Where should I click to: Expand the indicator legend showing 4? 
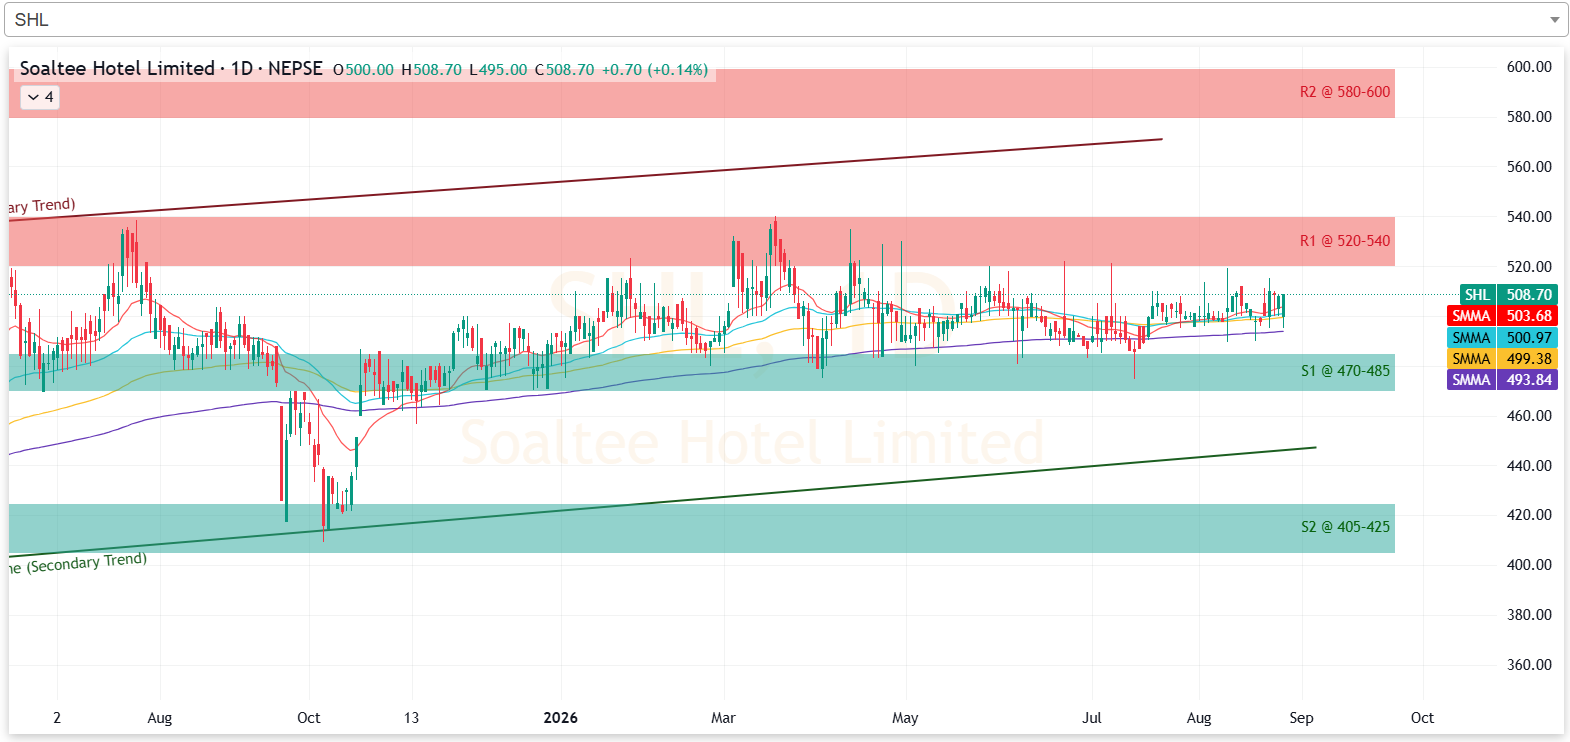coord(40,97)
